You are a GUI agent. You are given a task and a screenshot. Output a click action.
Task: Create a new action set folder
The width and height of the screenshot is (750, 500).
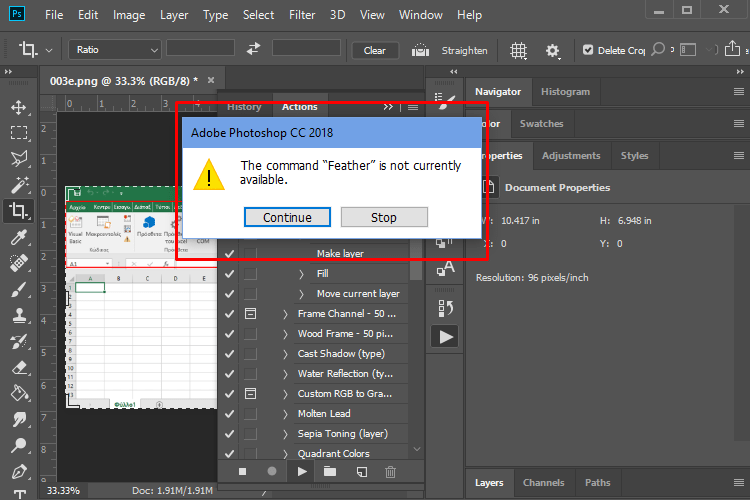coord(330,472)
